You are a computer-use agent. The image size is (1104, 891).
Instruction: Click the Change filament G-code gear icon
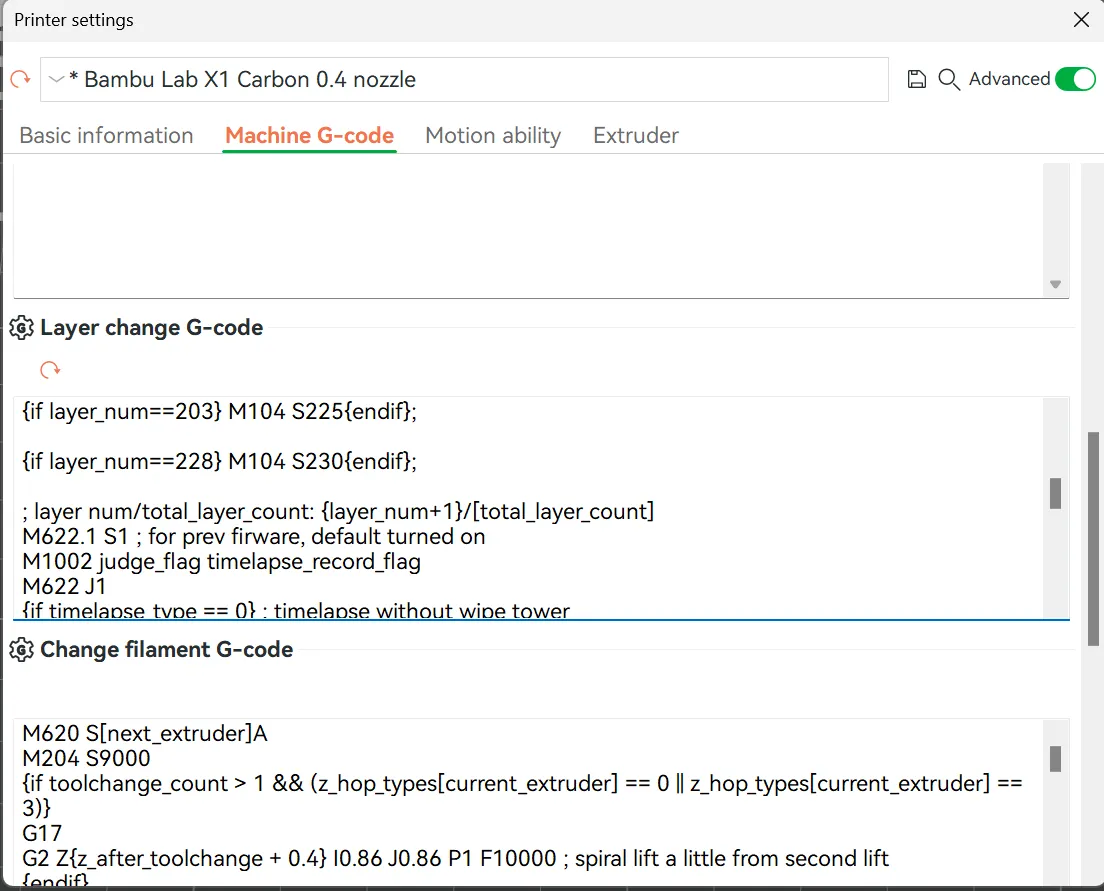[21, 650]
